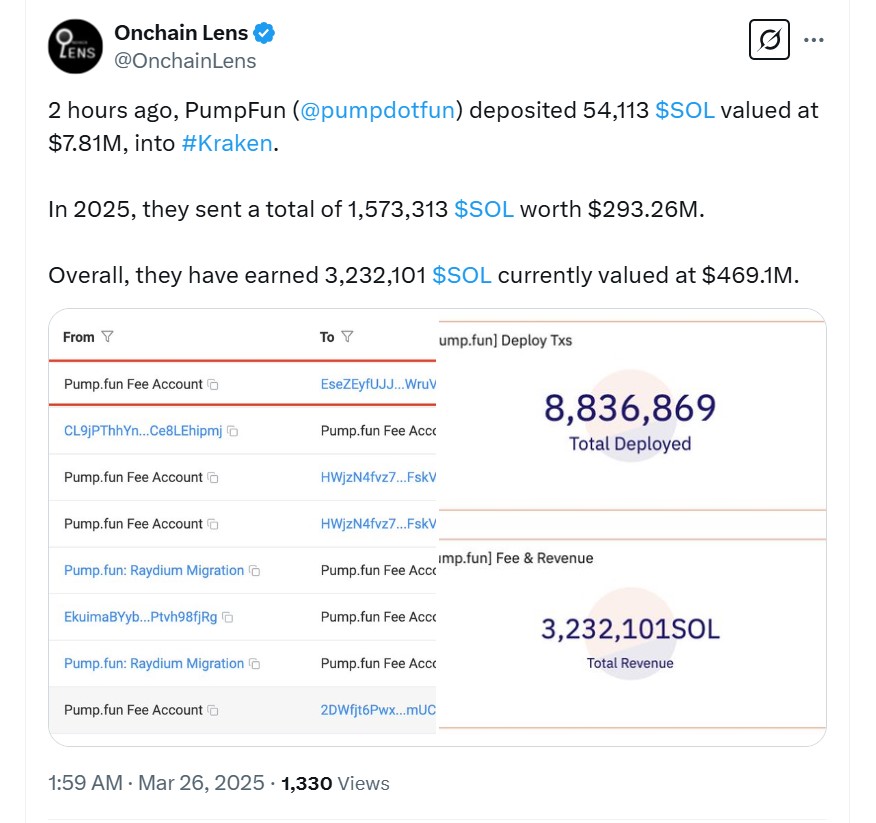The height and width of the screenshot is (823, 876).
Task: Open the #Kraken hashtag
Action: pos(227,143)
